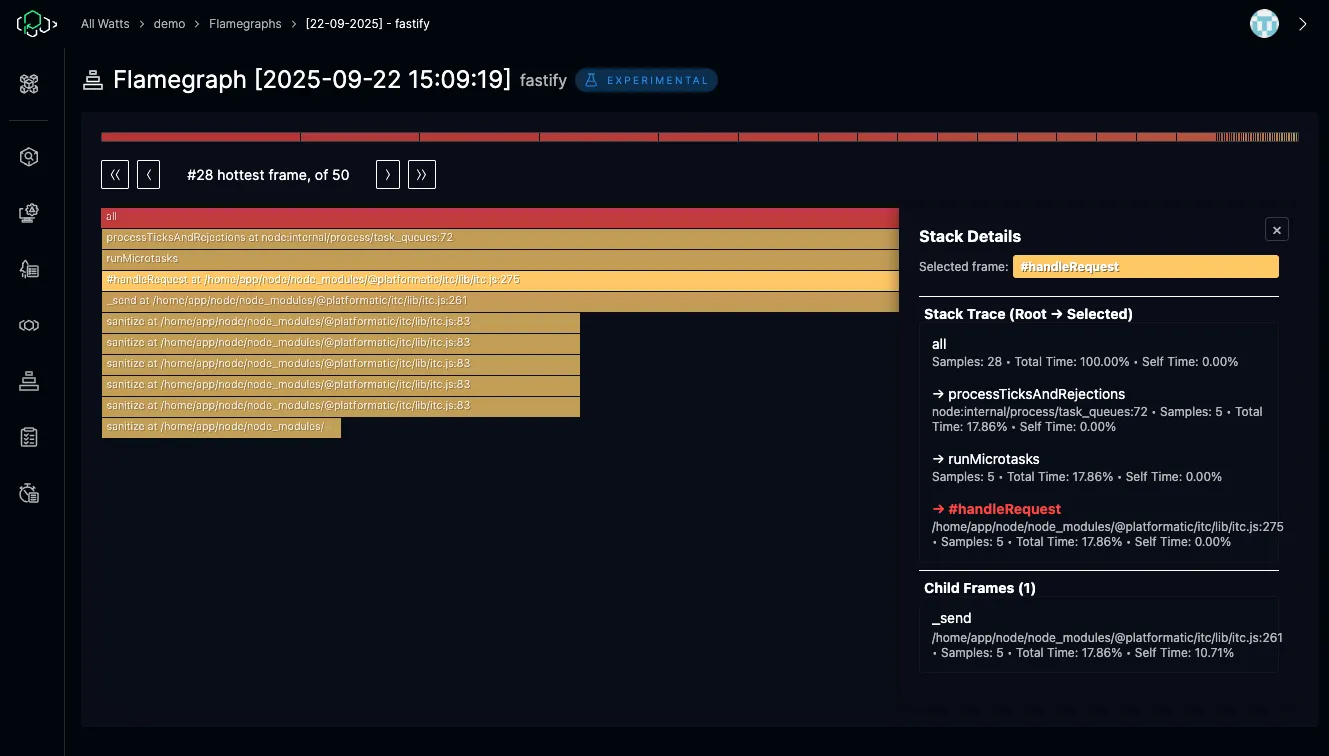Navigate to All Watts breadcrumb
The height and width of the screenshot is (756, 1329).
tap(105, 24)
